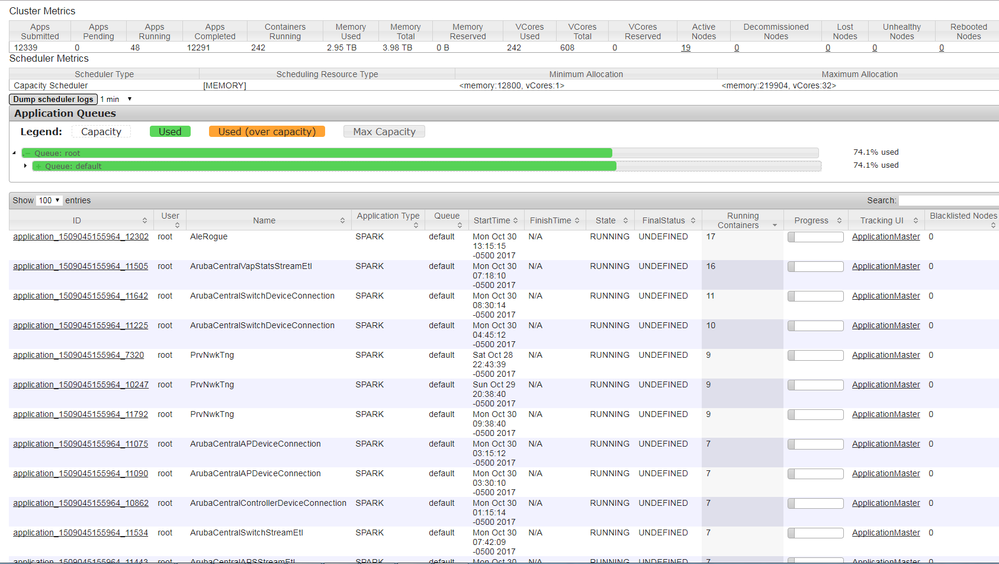Open the Show entries count dropdown
This screenshot has width=999, height=564.
50,201
